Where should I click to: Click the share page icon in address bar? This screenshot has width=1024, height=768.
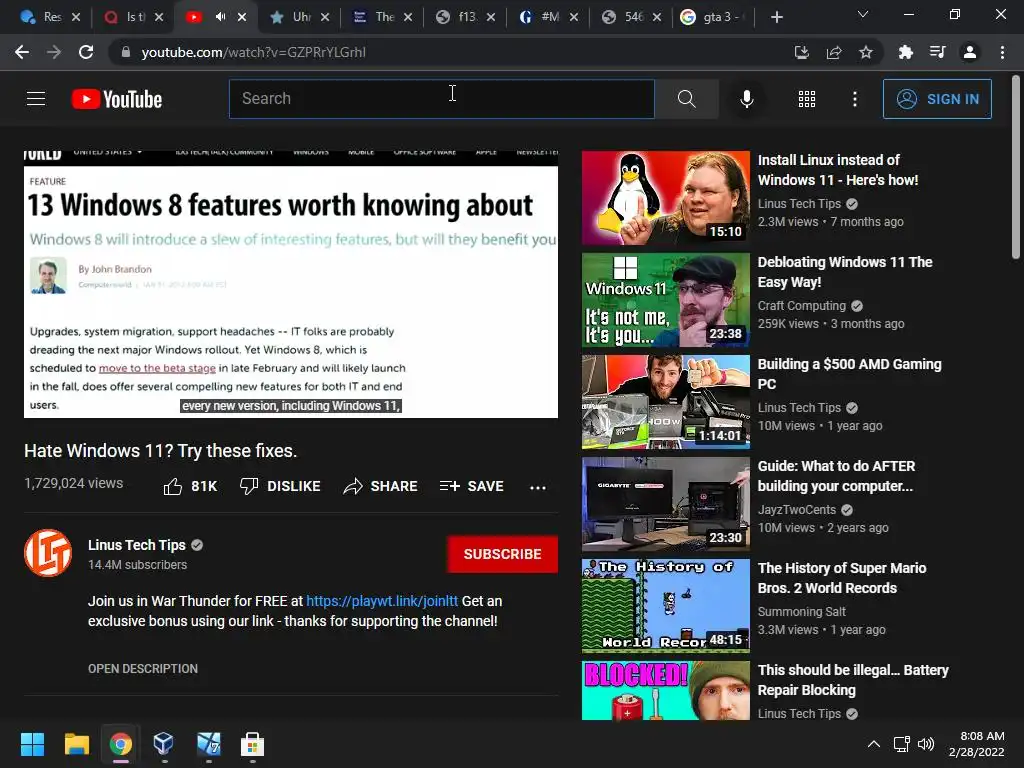pyautogui.click(x=833, y=52)
